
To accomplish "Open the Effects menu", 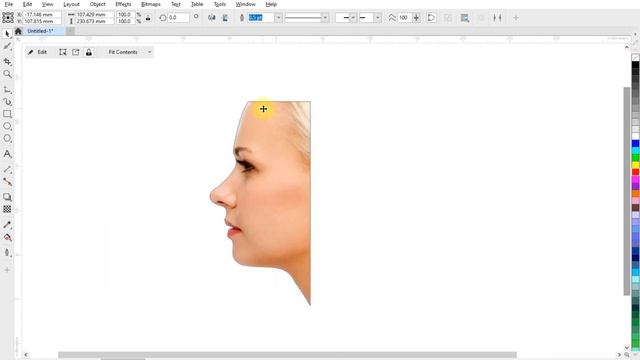I will (x=123, y=4).
